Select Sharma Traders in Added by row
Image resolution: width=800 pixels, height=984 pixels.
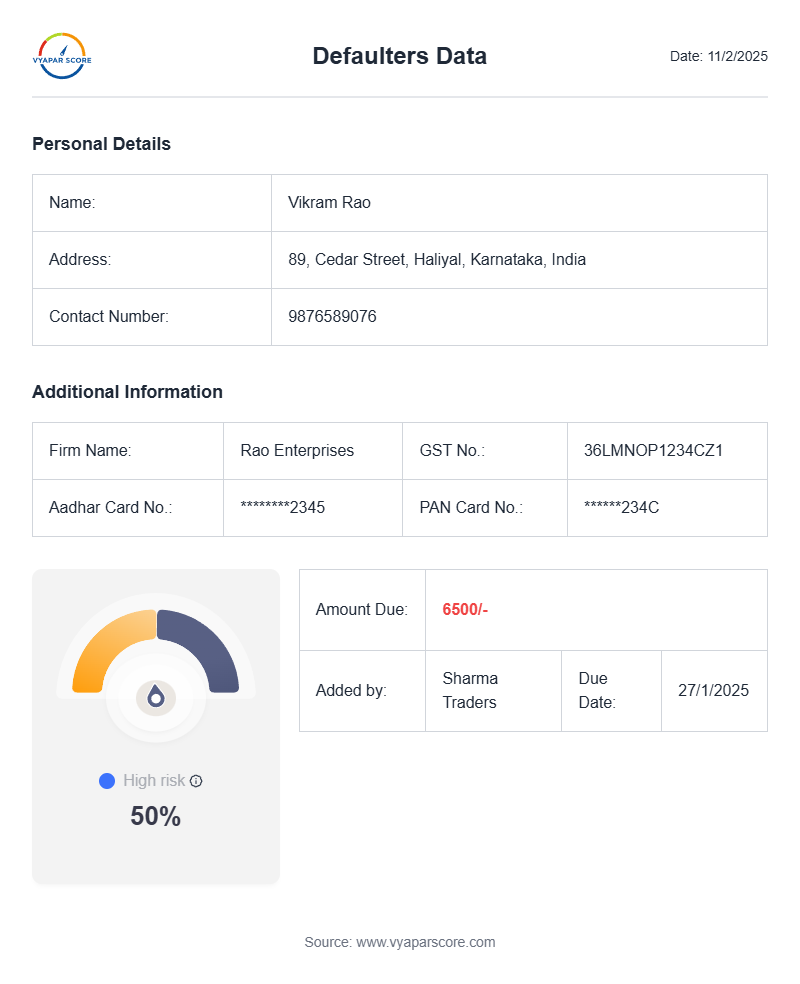pyautogui.click(x=470, y=691)
